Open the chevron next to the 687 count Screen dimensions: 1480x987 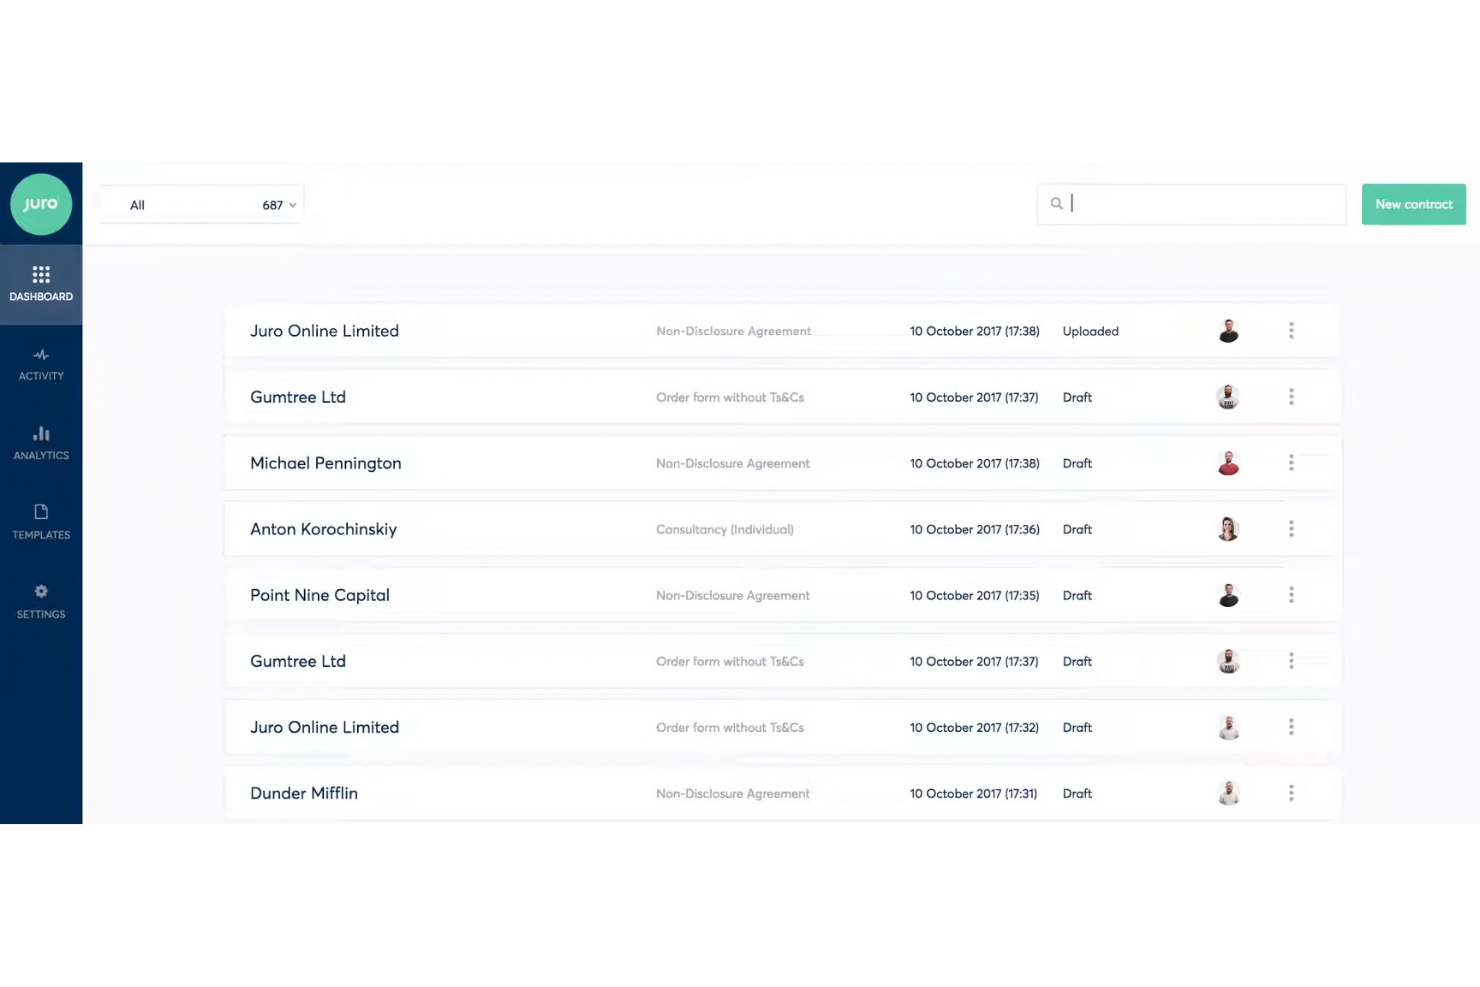click(x=293, y=204)
